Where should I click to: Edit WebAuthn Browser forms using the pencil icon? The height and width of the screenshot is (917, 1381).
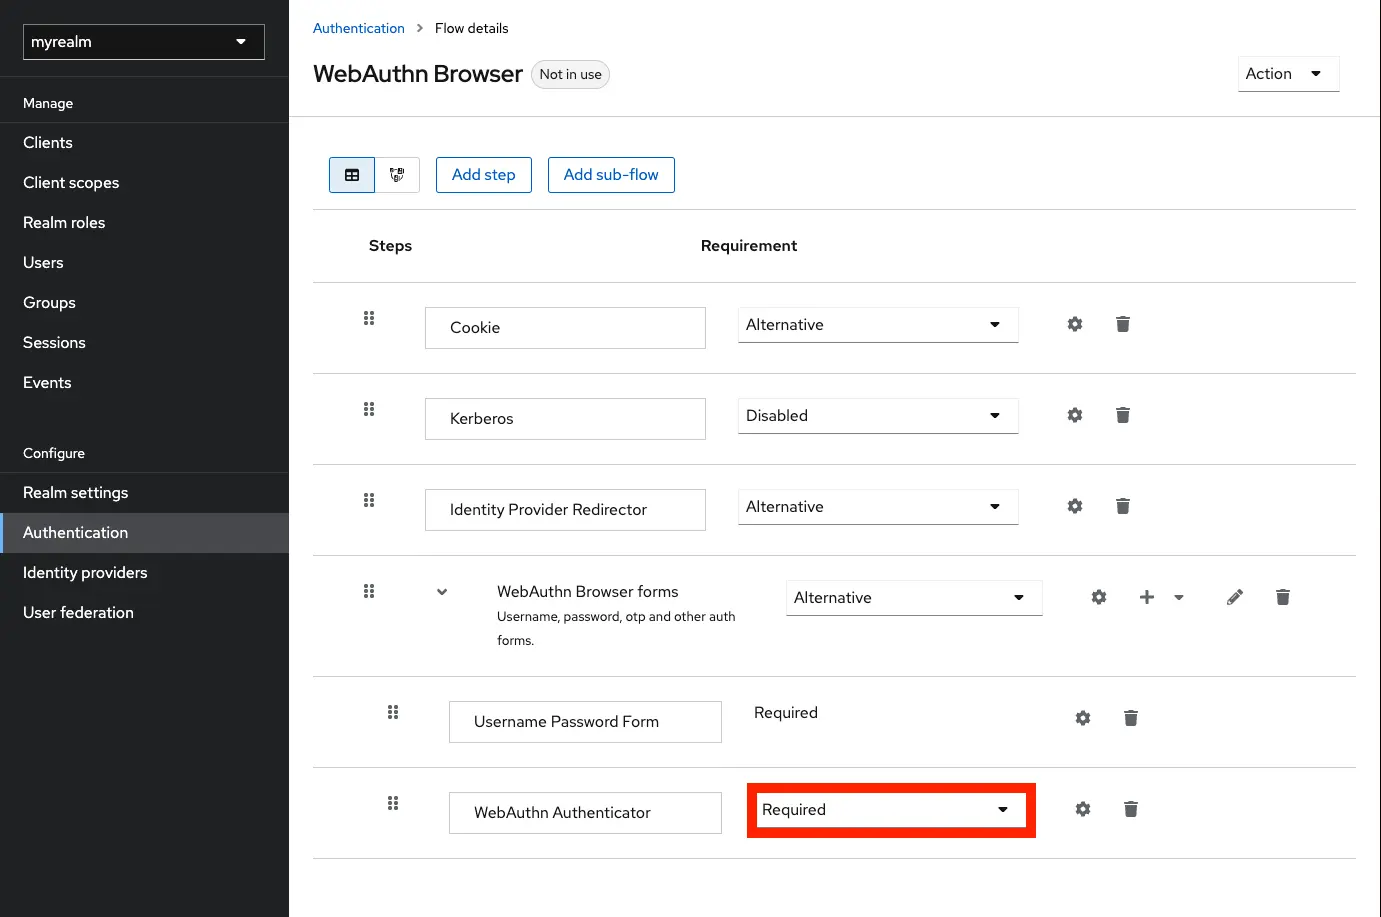(x=1234, y=596)
